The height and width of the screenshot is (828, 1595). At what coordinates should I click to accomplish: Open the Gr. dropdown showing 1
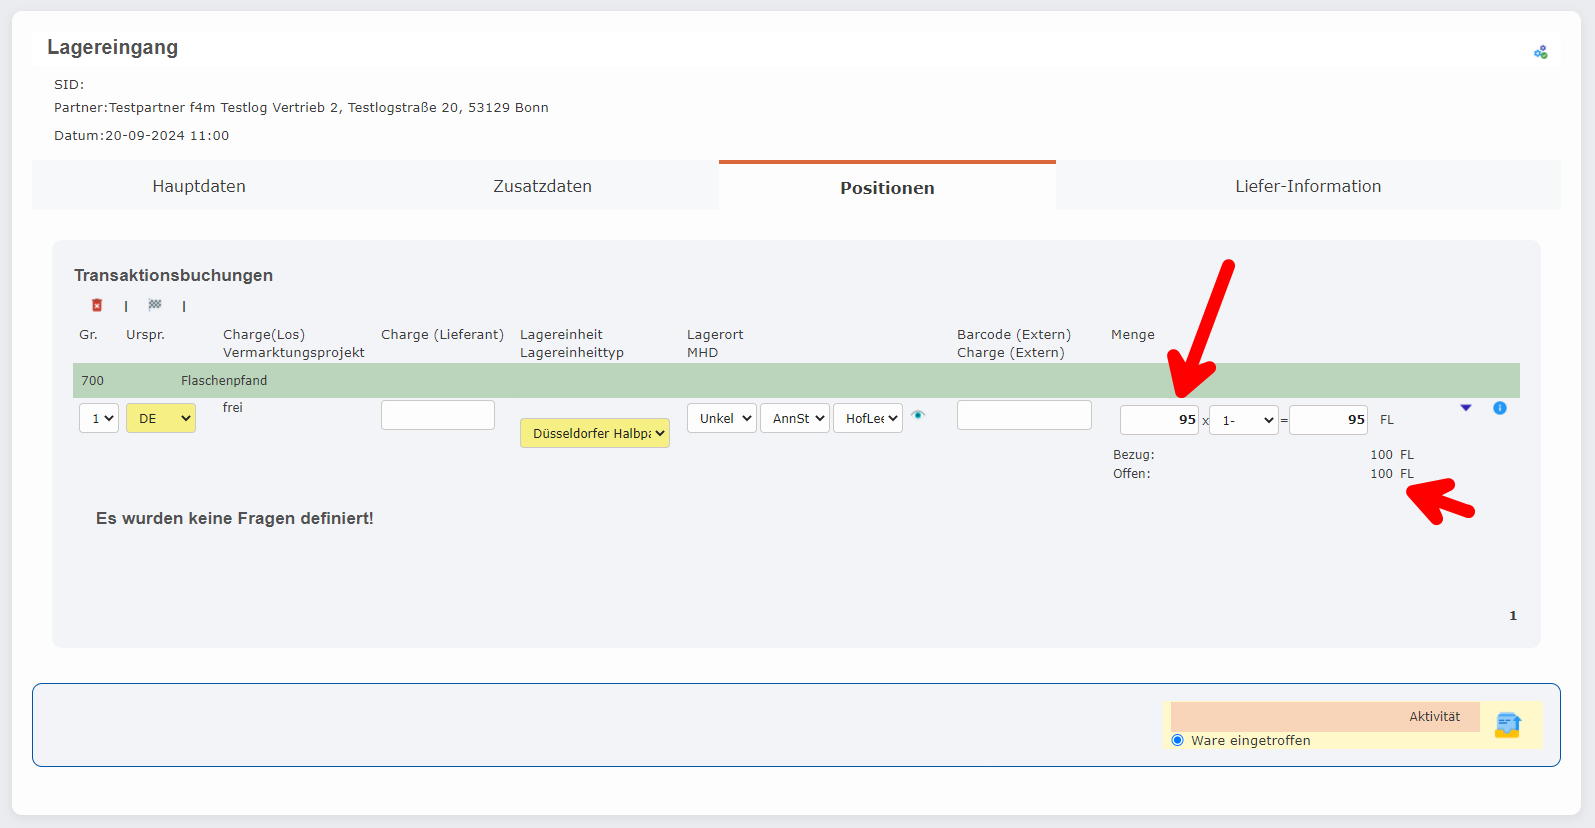point(99,418)
